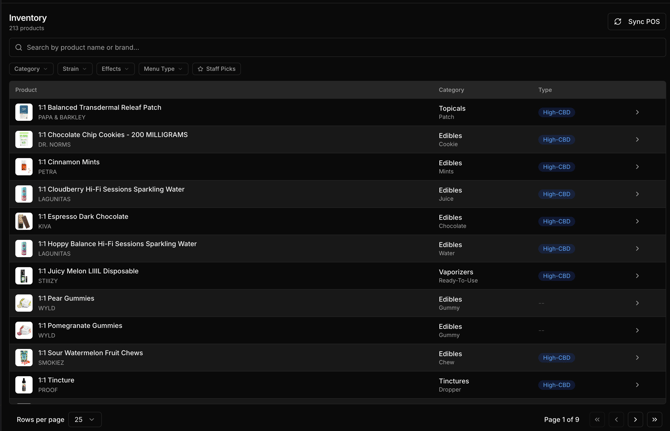Open details chevron for Sour Watermelon Fruit Chews

tap(637, 358)
